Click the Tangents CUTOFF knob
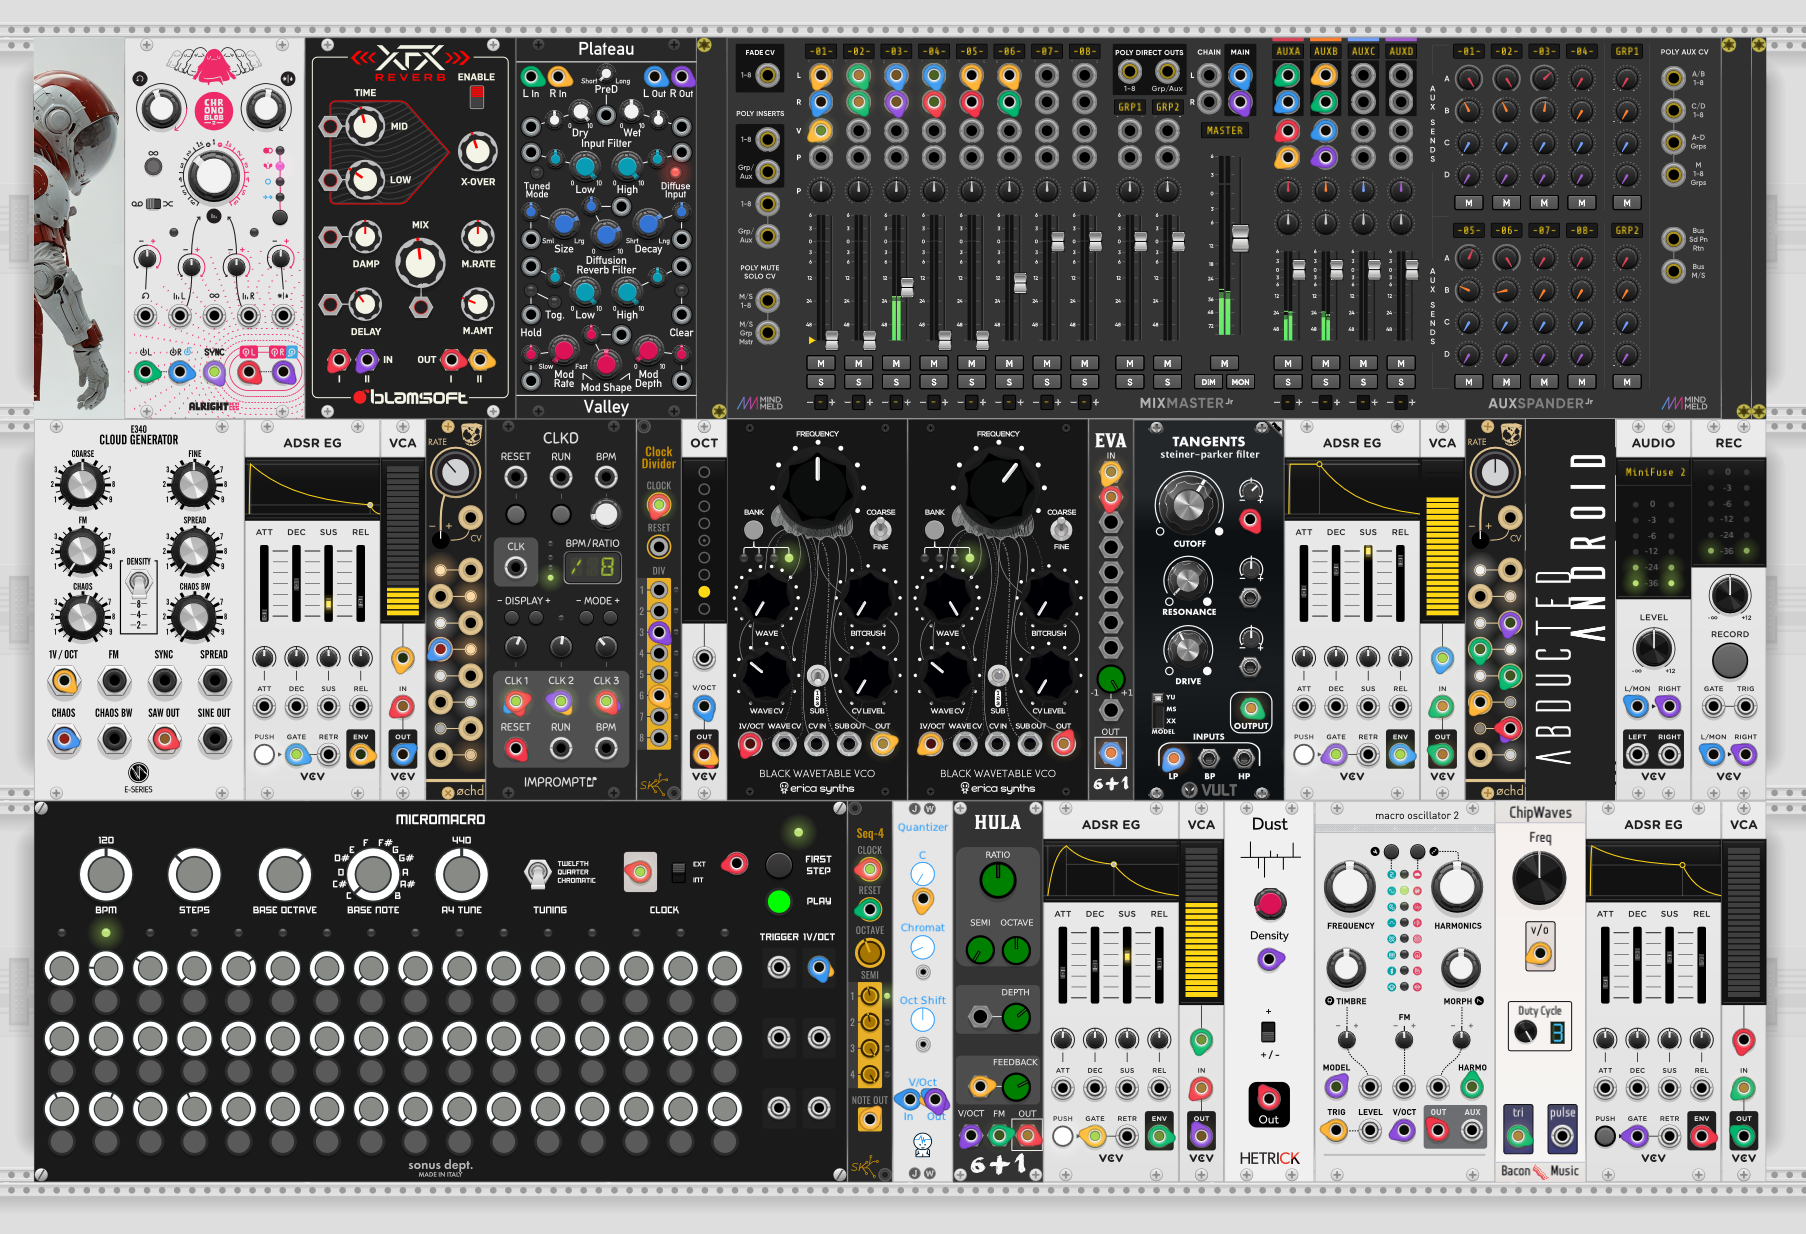Viewport: 1806px width, 1234px height. pyautogui.click(x=1188, y=502)
